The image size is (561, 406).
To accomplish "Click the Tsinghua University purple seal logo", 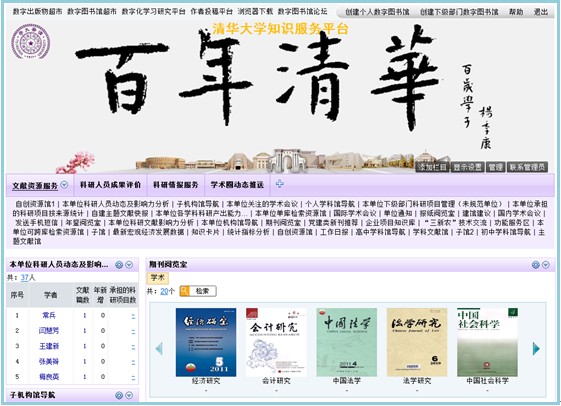I will [30, 42].
